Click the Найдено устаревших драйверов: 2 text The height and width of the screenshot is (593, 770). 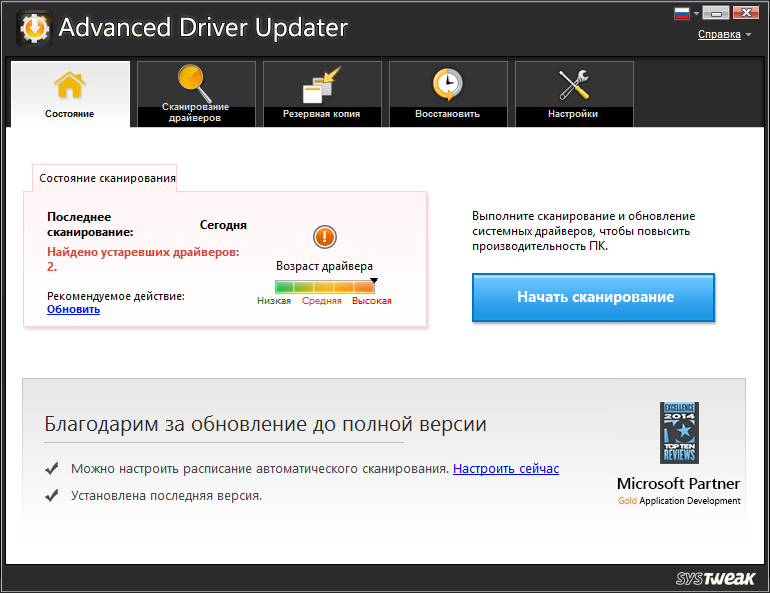coord(143,259)
